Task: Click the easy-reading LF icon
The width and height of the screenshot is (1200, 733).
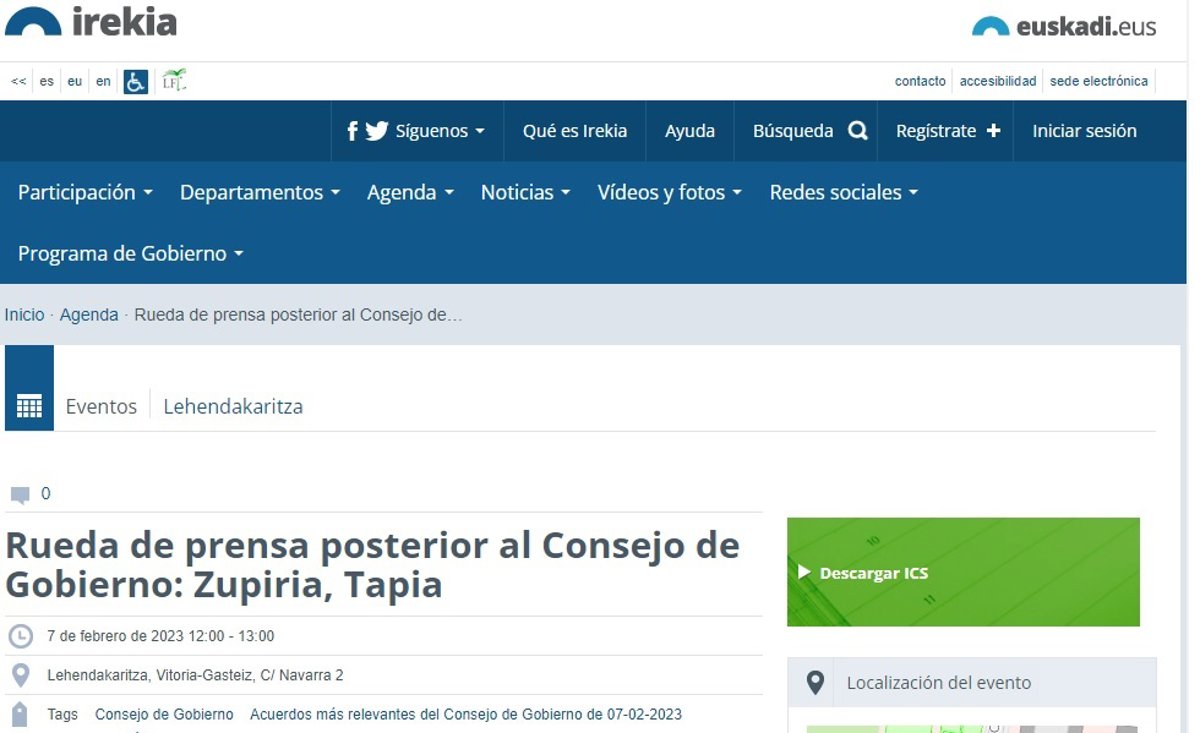Action: [174, 81]
